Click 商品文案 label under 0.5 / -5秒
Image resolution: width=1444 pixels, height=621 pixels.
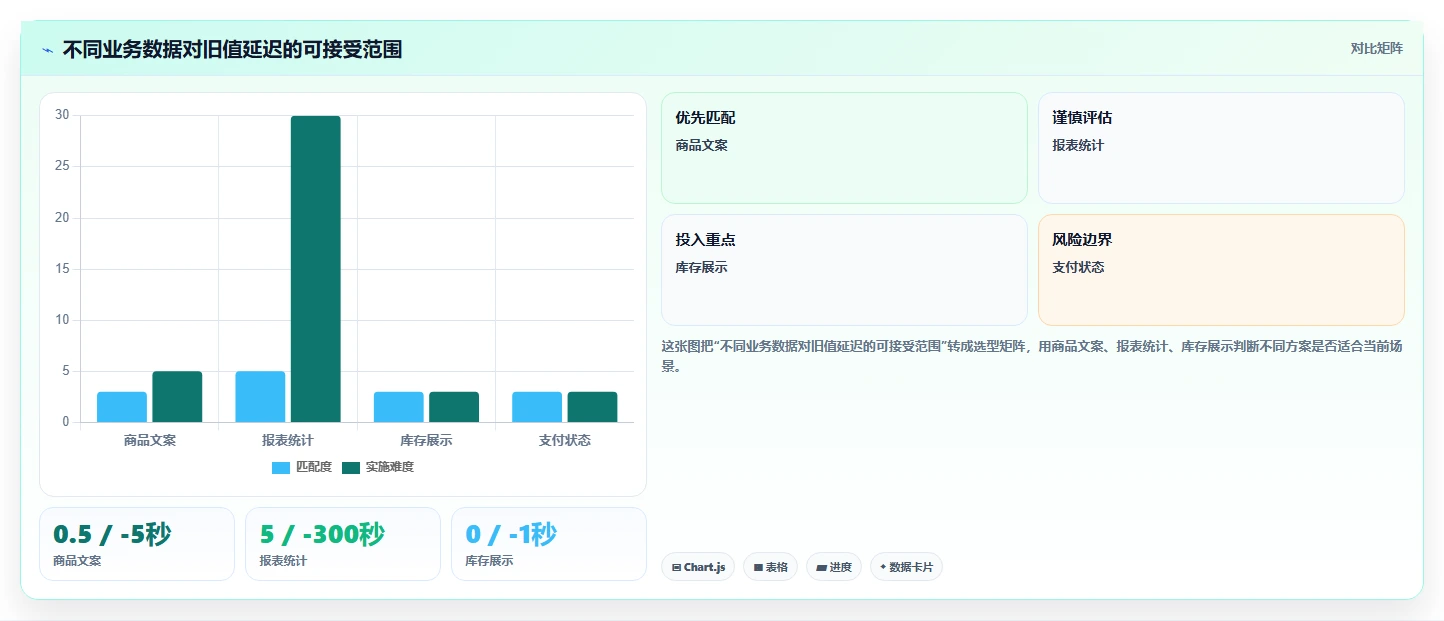(77, 561)
